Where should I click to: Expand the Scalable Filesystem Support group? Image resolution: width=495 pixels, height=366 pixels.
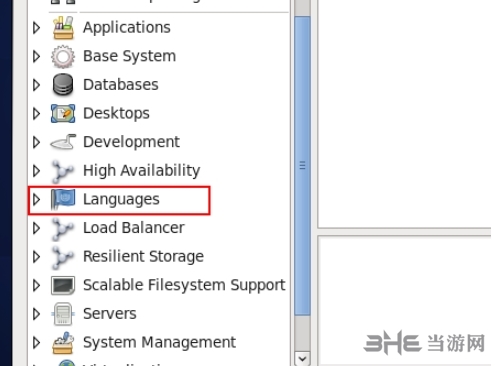click(37, 286)
